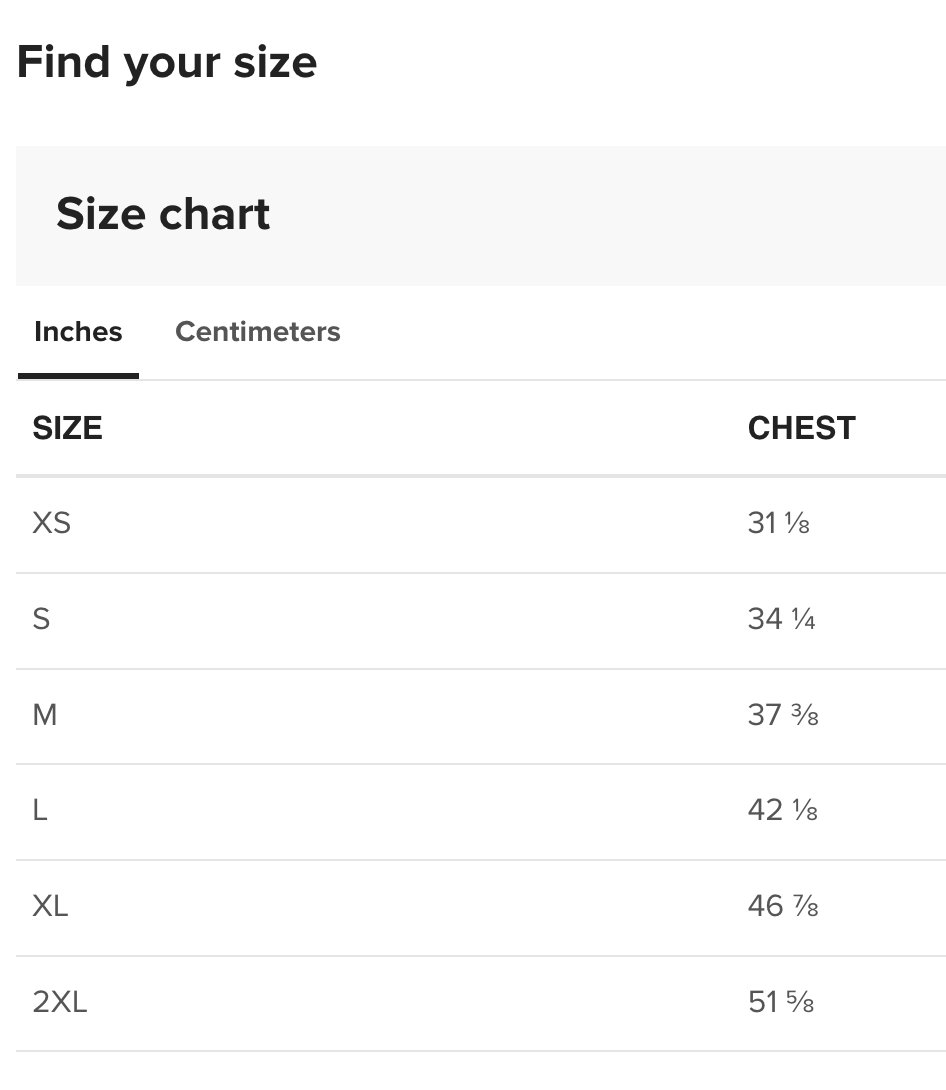Viewport: 946px width, 1090px height.
Task: Click the CHEST column header
Action: (x=801, y=428)
